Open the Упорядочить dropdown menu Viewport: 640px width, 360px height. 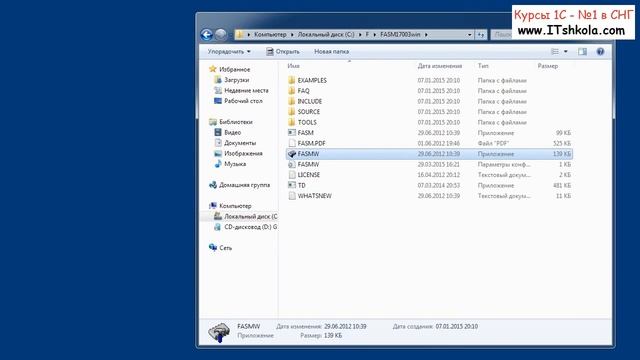pyautogui.click(x=229, y=51)
